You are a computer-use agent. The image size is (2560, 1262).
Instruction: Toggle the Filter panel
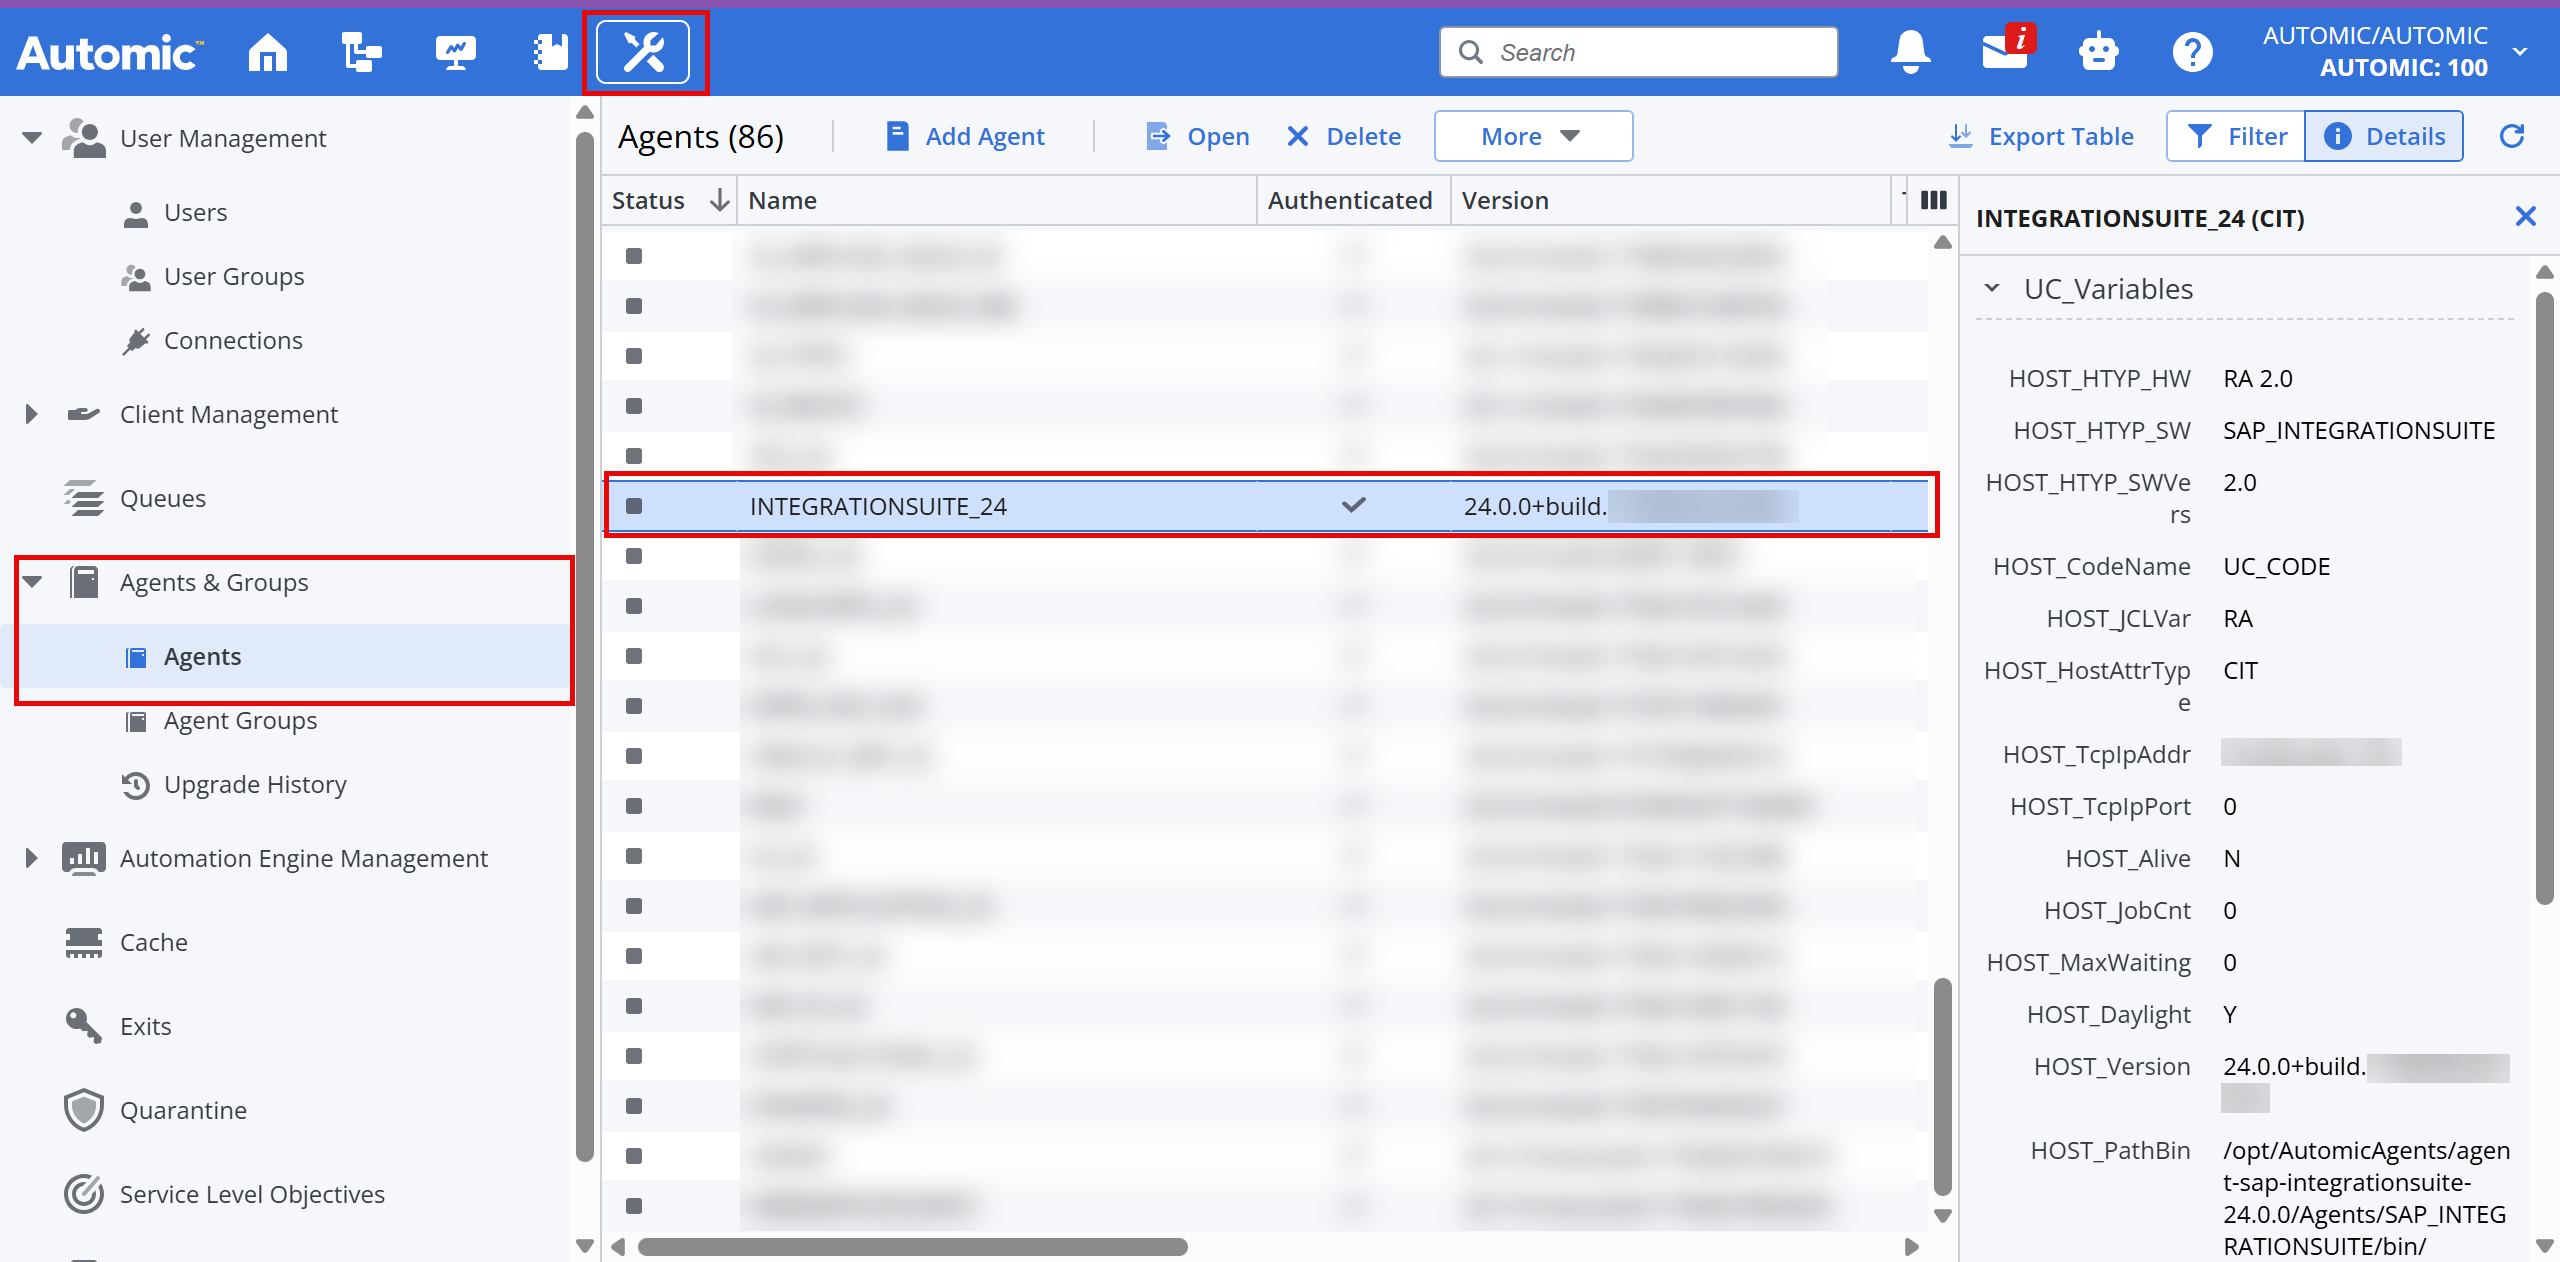[2236, 136]
